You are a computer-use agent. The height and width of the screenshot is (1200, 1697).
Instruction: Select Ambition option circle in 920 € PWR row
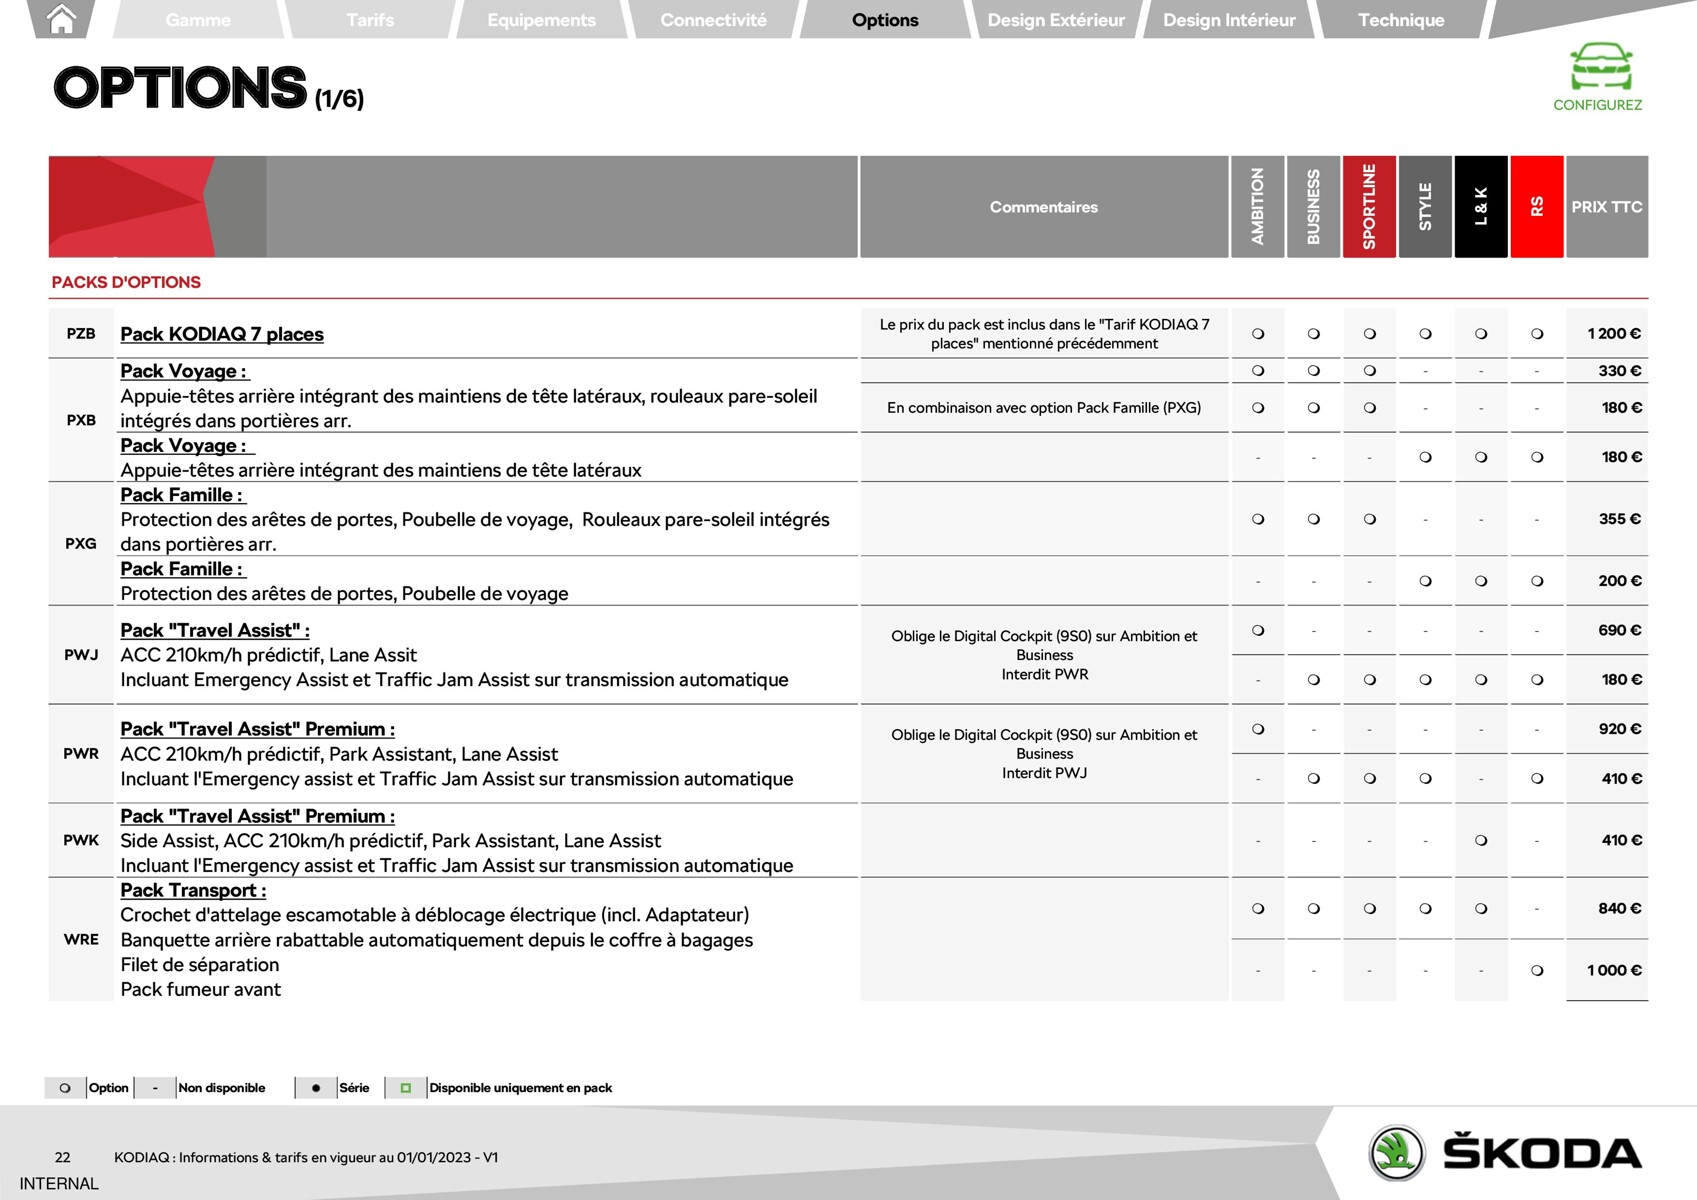point(1258,729)
